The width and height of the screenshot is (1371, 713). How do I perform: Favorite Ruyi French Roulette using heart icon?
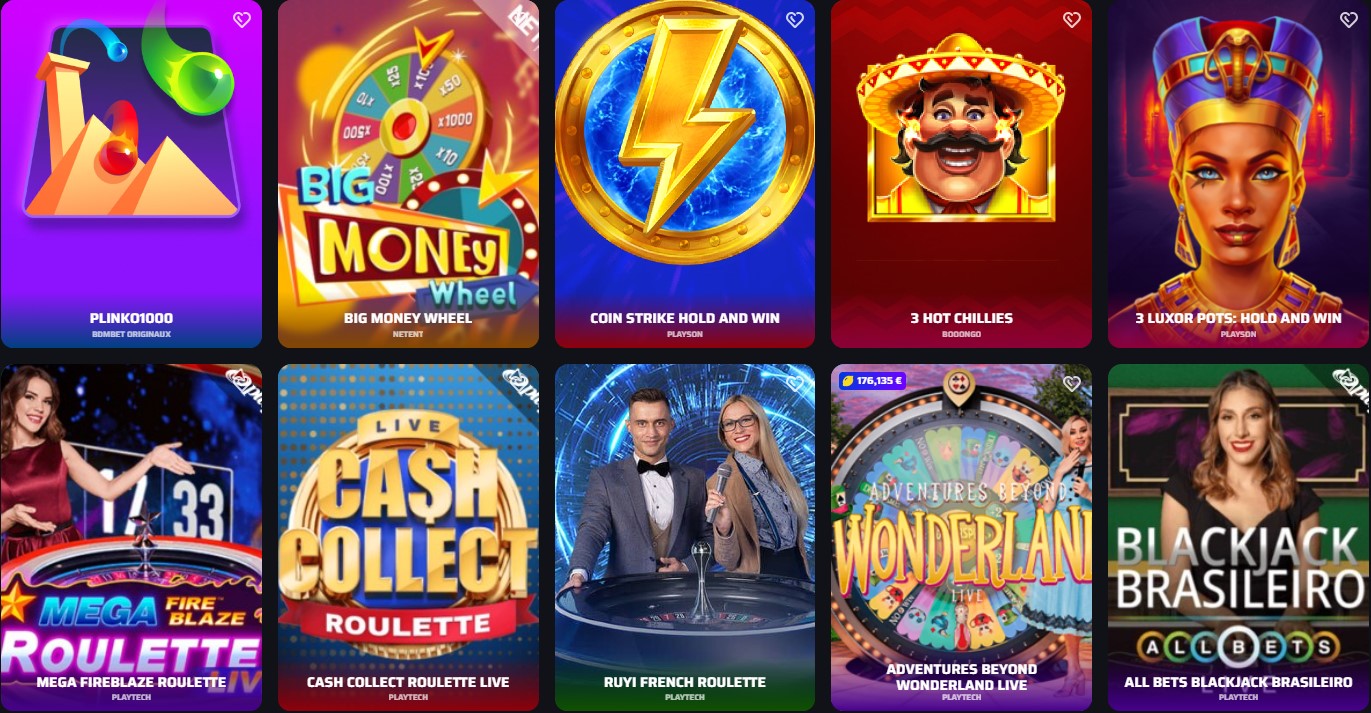(x=795, y=383)
